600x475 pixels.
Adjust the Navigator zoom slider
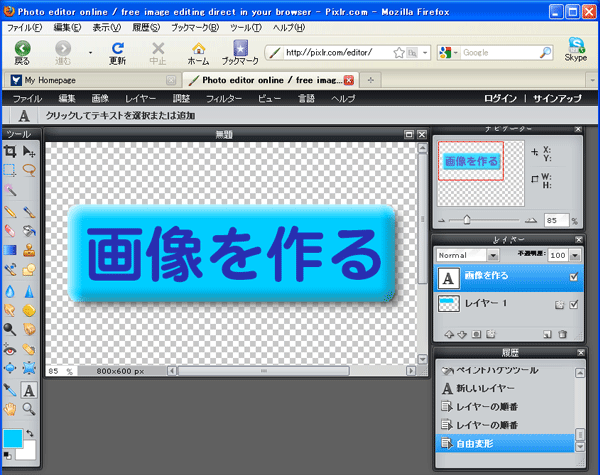coord(467,220)
